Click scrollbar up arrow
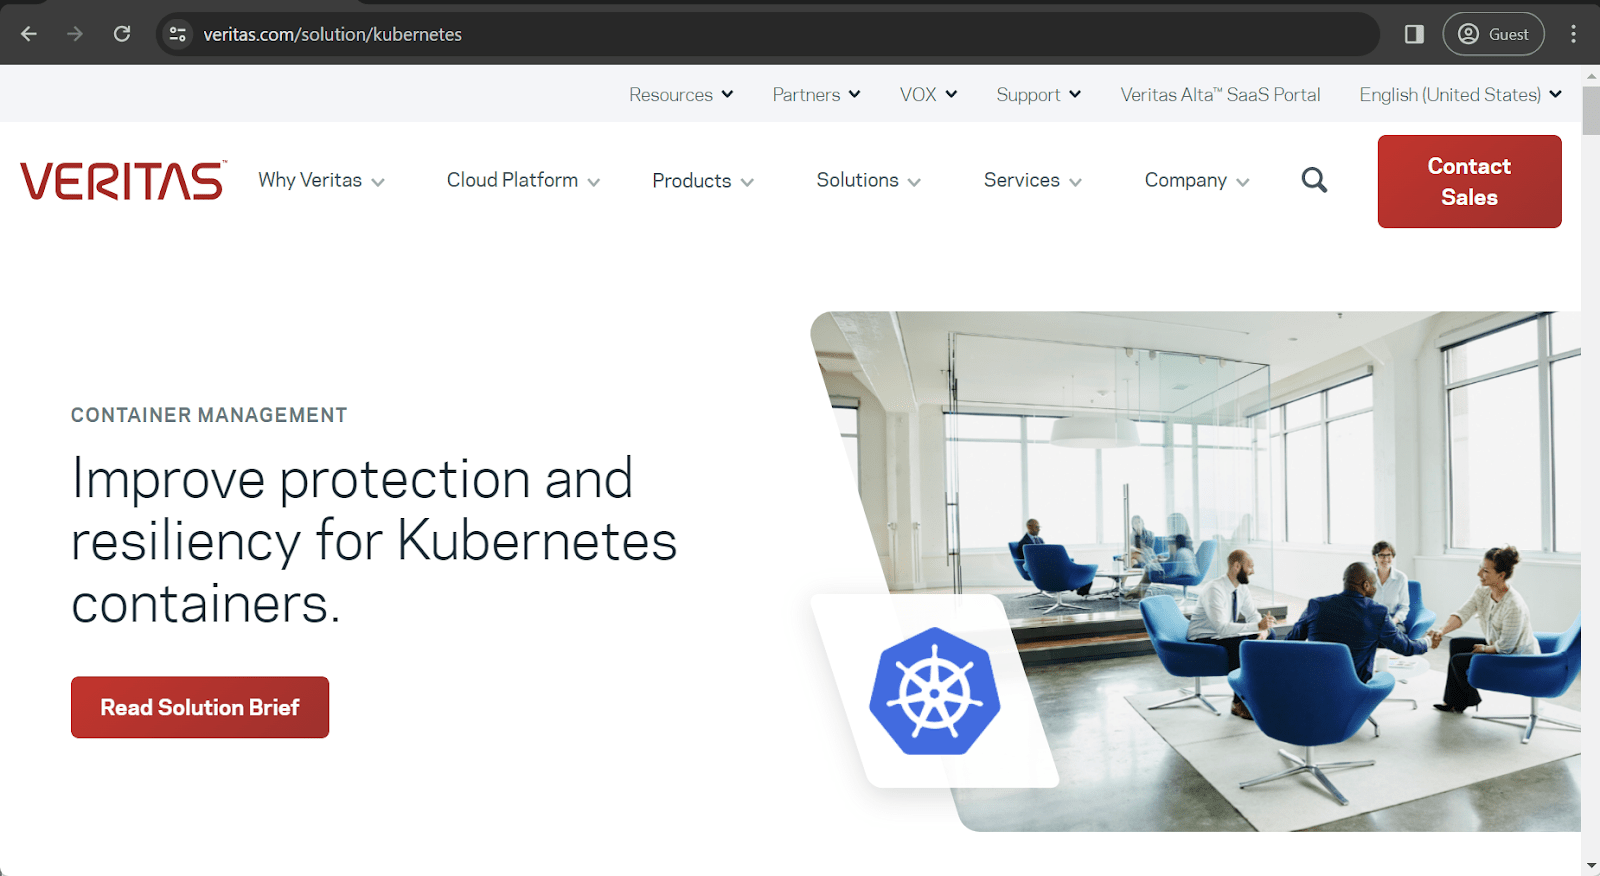Image resolution: width=1600 pixels, height=876 pixels. [x=1591, y=76]
